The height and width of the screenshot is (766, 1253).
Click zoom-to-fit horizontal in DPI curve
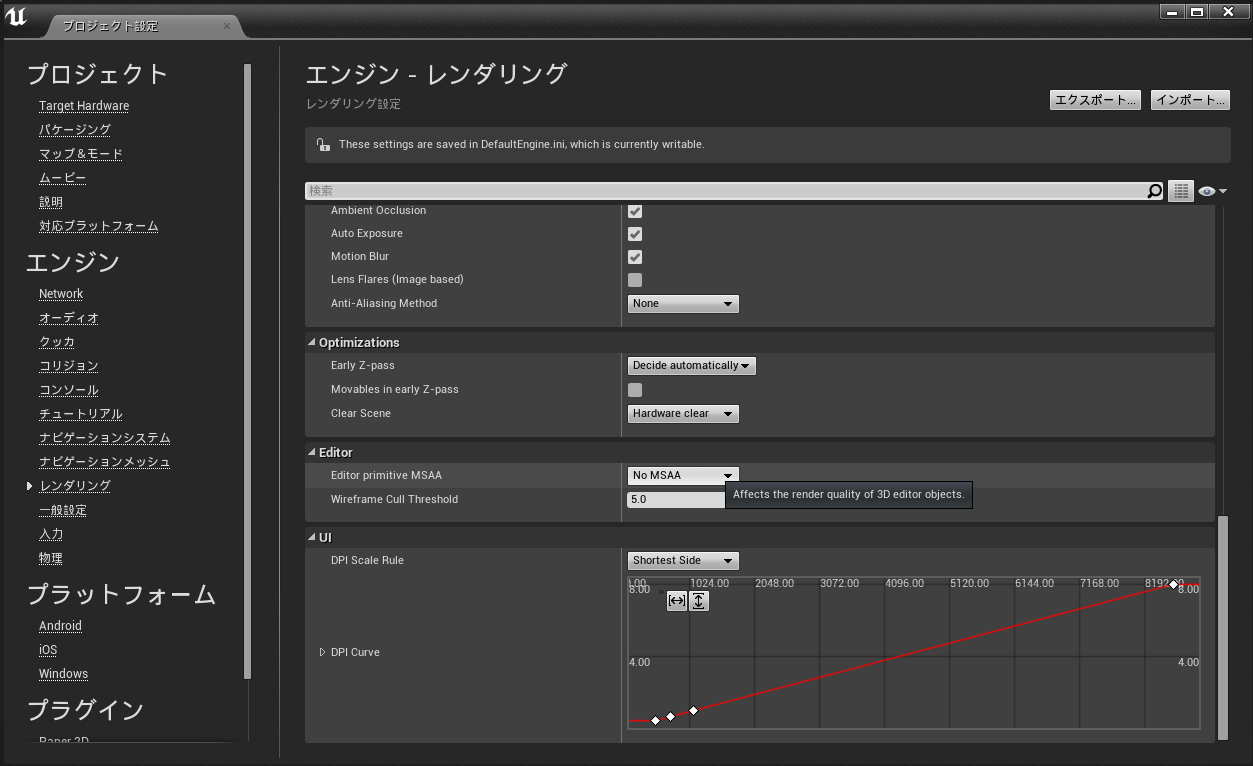[x=677, y=601]
